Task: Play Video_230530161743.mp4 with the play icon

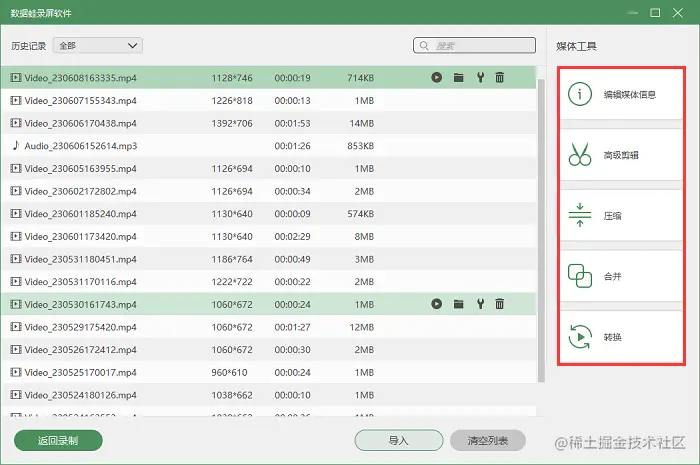Action: pyautogui.click(x=437, y=304)
